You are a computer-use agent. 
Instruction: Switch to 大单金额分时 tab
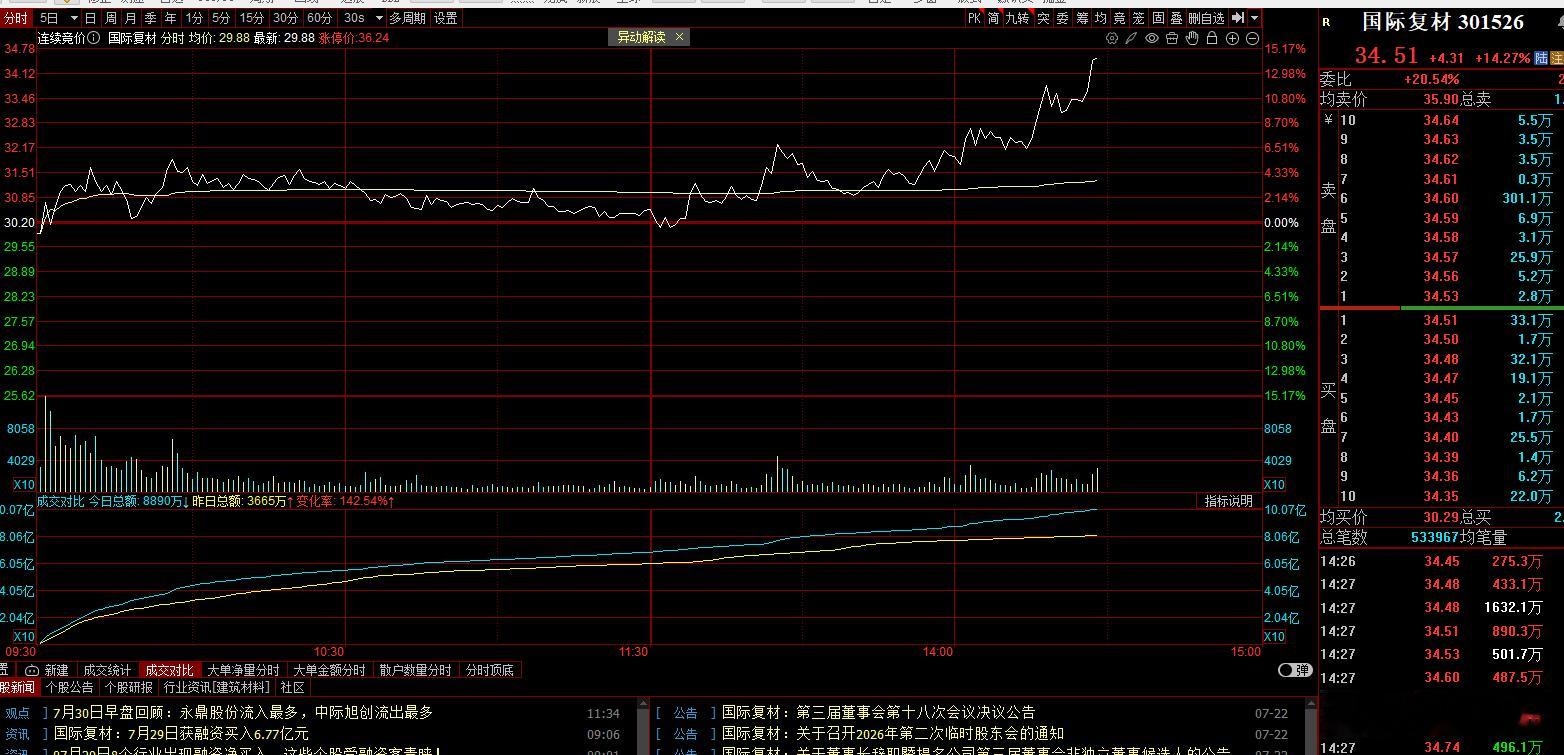click(330, 670)
